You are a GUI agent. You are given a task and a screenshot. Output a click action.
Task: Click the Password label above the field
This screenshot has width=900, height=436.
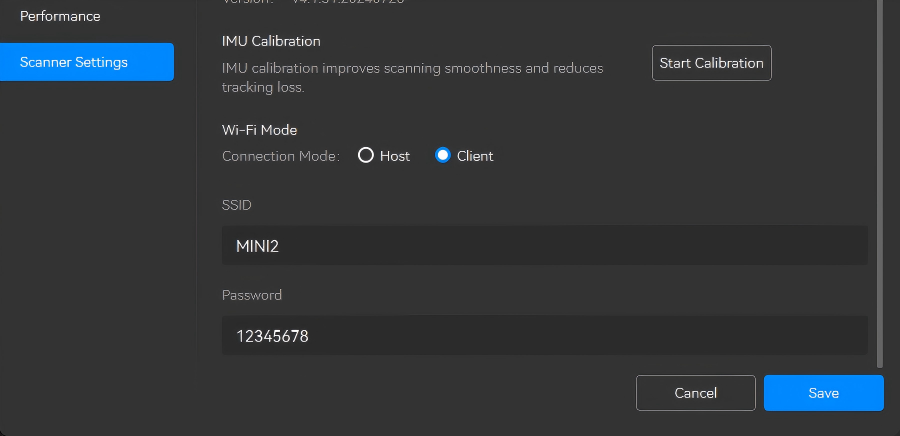(252, 295)
